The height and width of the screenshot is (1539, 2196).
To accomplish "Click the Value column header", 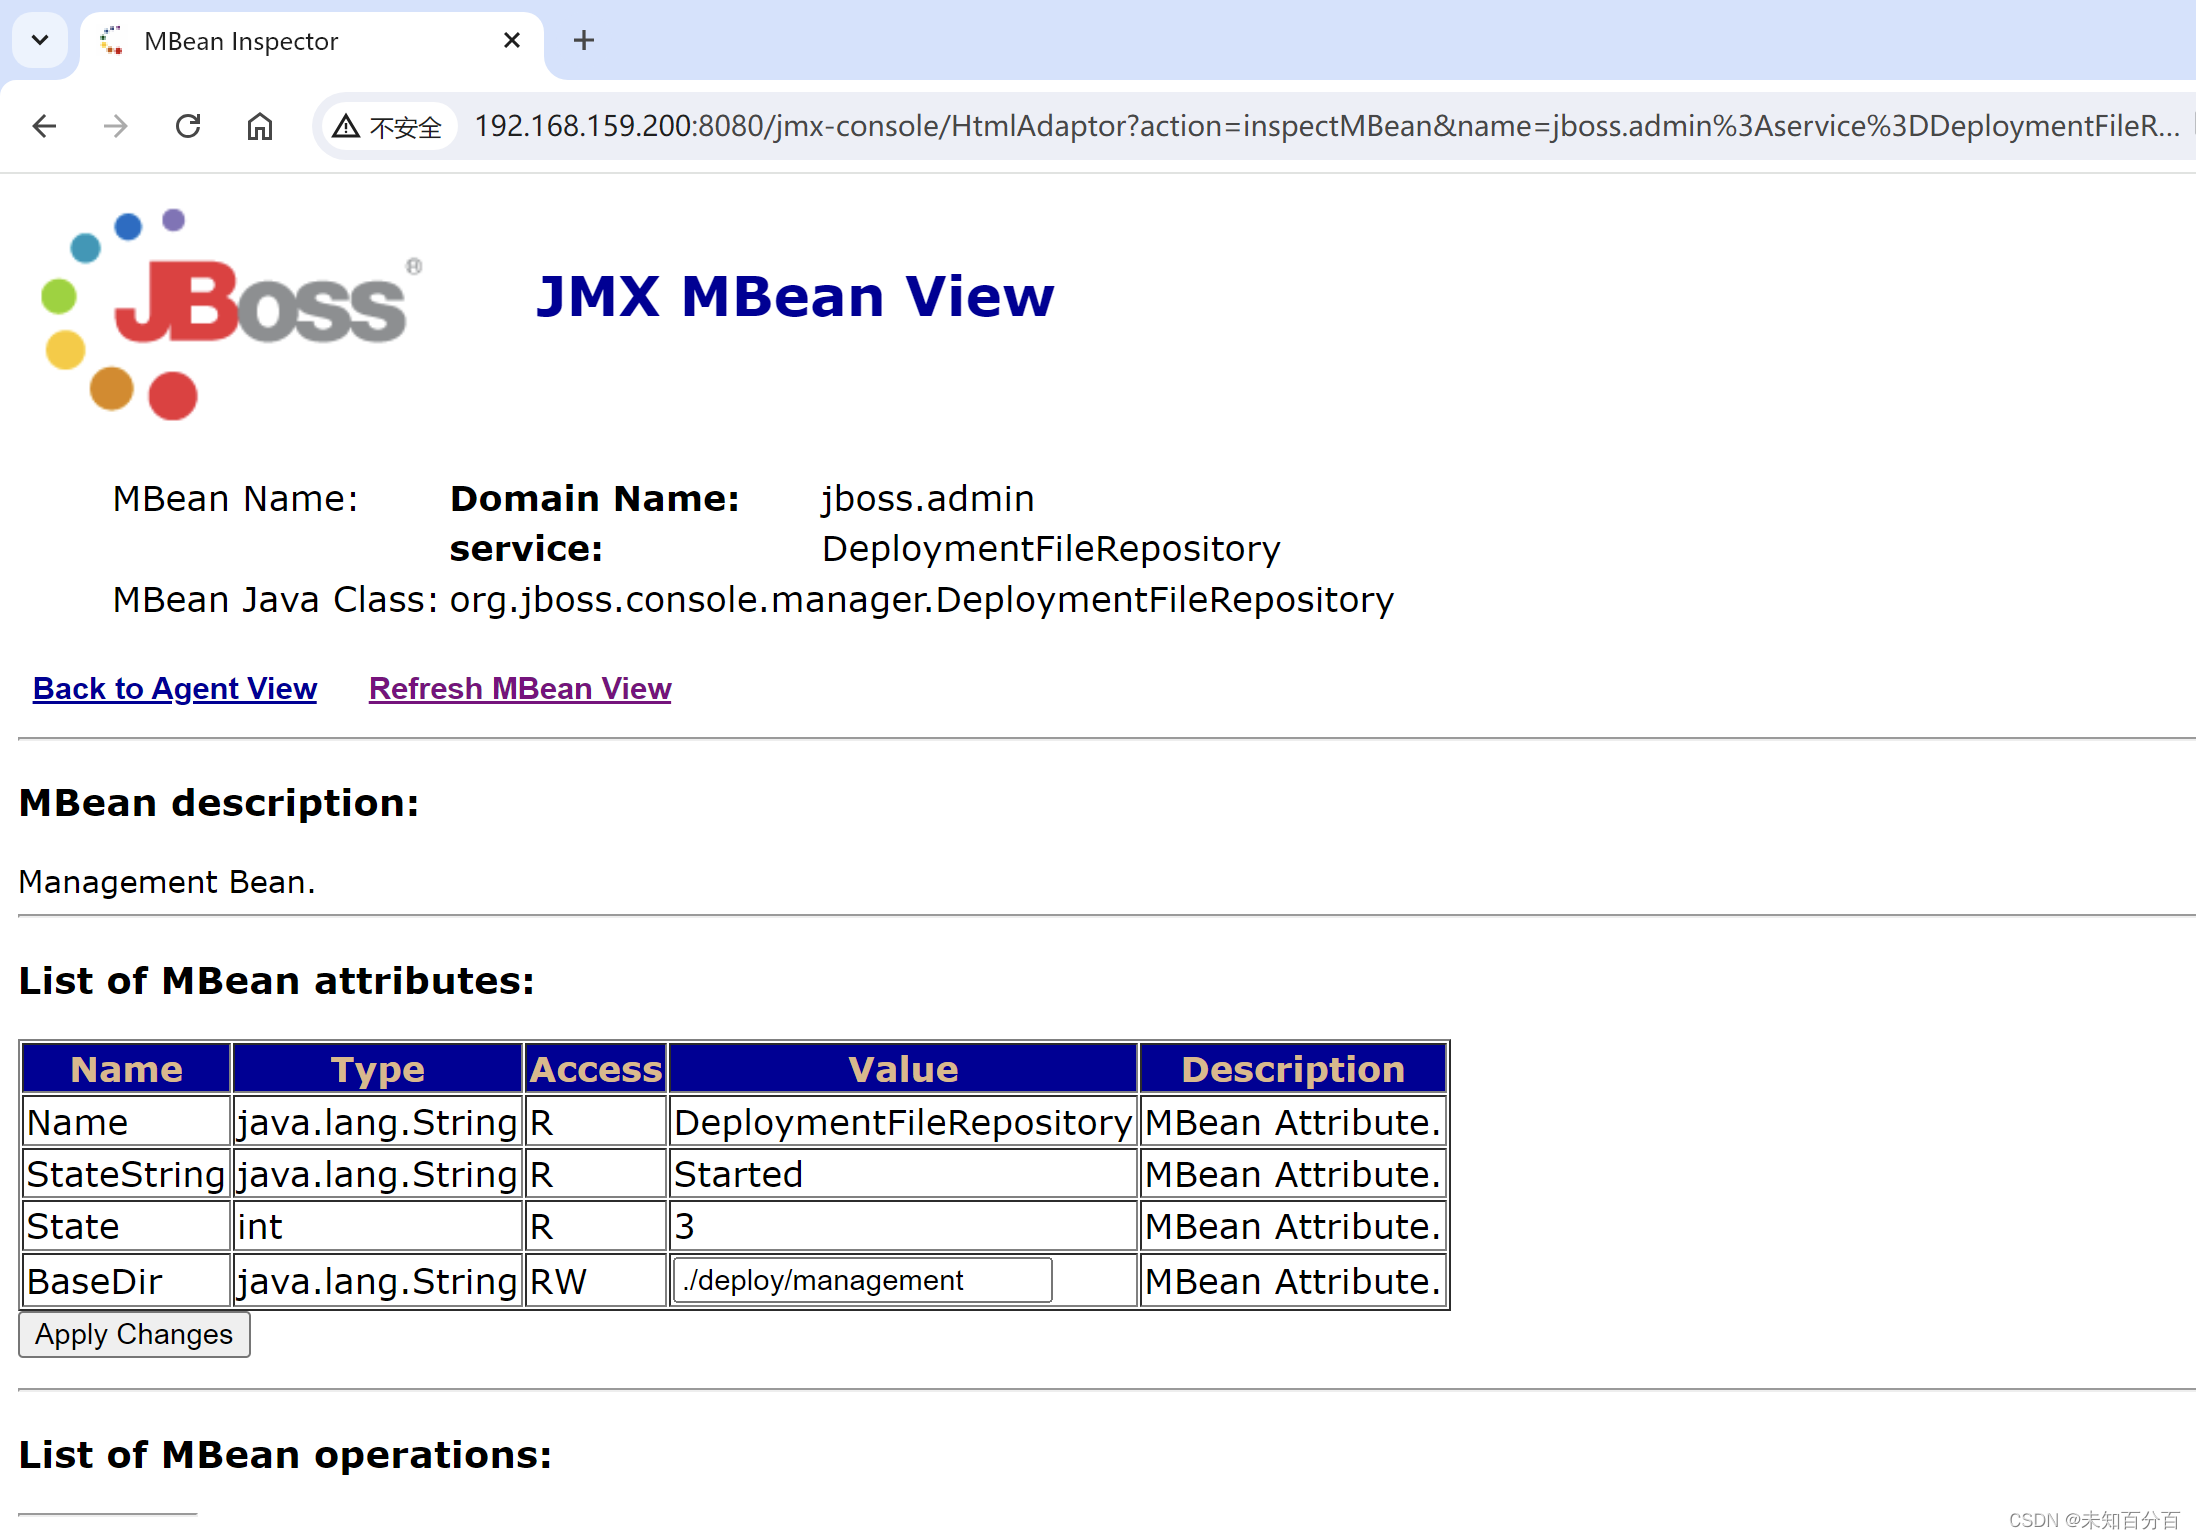I will coord(902,1069).
